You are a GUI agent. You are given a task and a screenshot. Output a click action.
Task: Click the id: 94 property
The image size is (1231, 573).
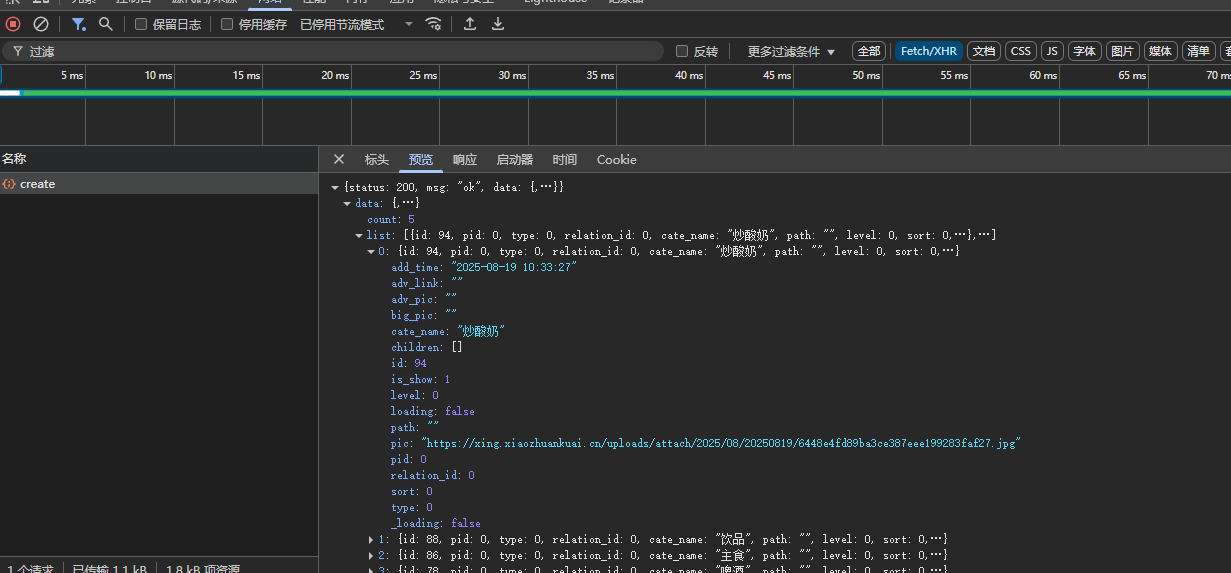[409, 363]
